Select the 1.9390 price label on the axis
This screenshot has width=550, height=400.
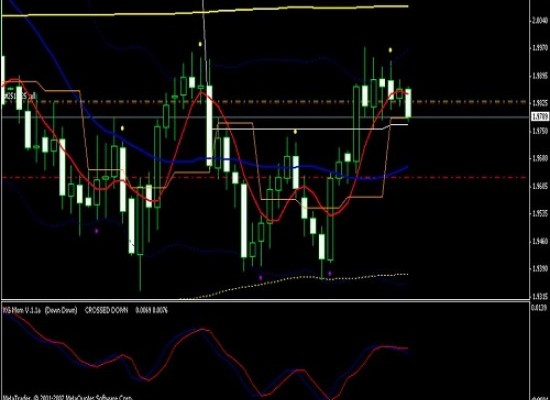click(x=540, y=269)
